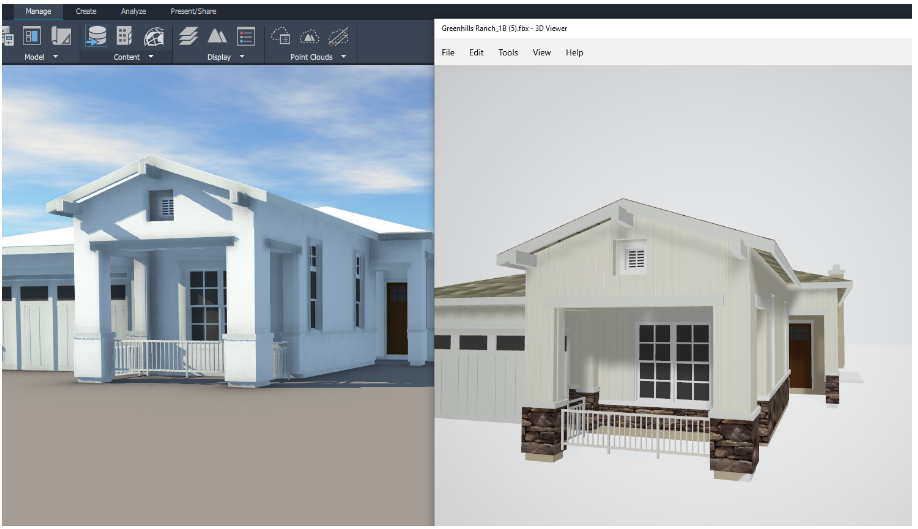The width and height of the screenshot is (918, 529).
Task: Open Data Sources database icon
Action: point(95,36)
